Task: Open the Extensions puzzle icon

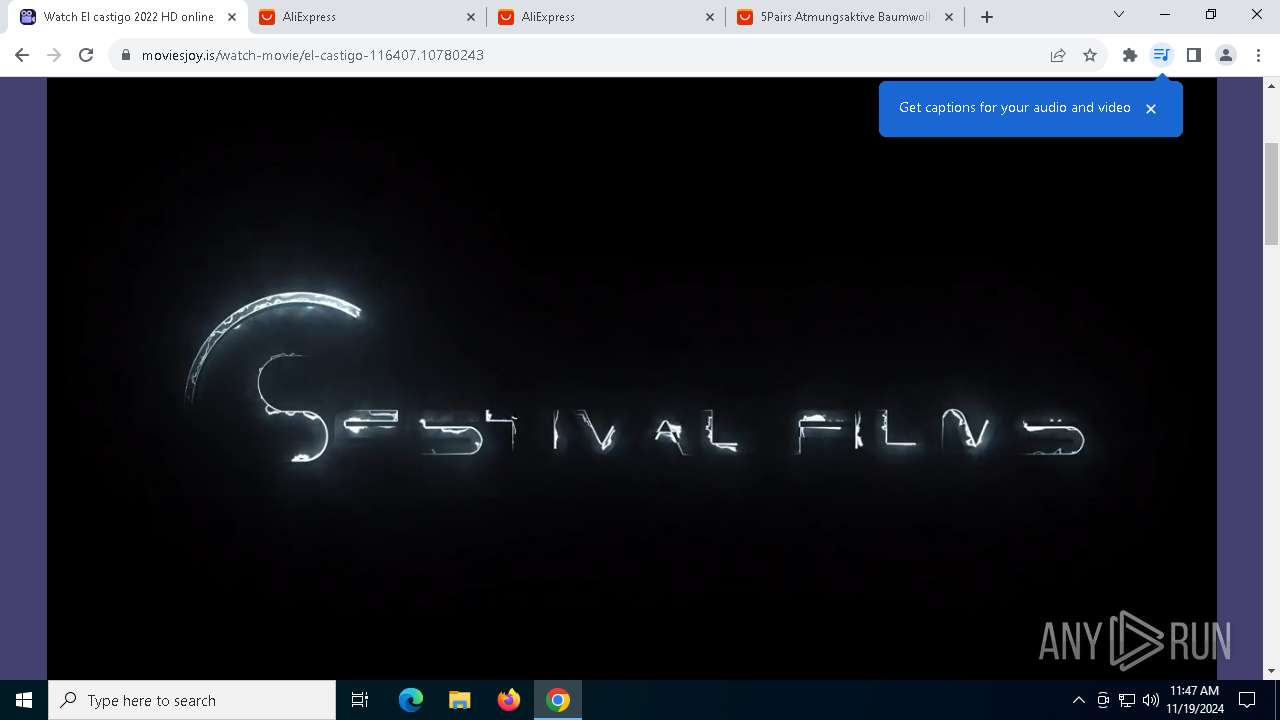Action: point(1130,55)
